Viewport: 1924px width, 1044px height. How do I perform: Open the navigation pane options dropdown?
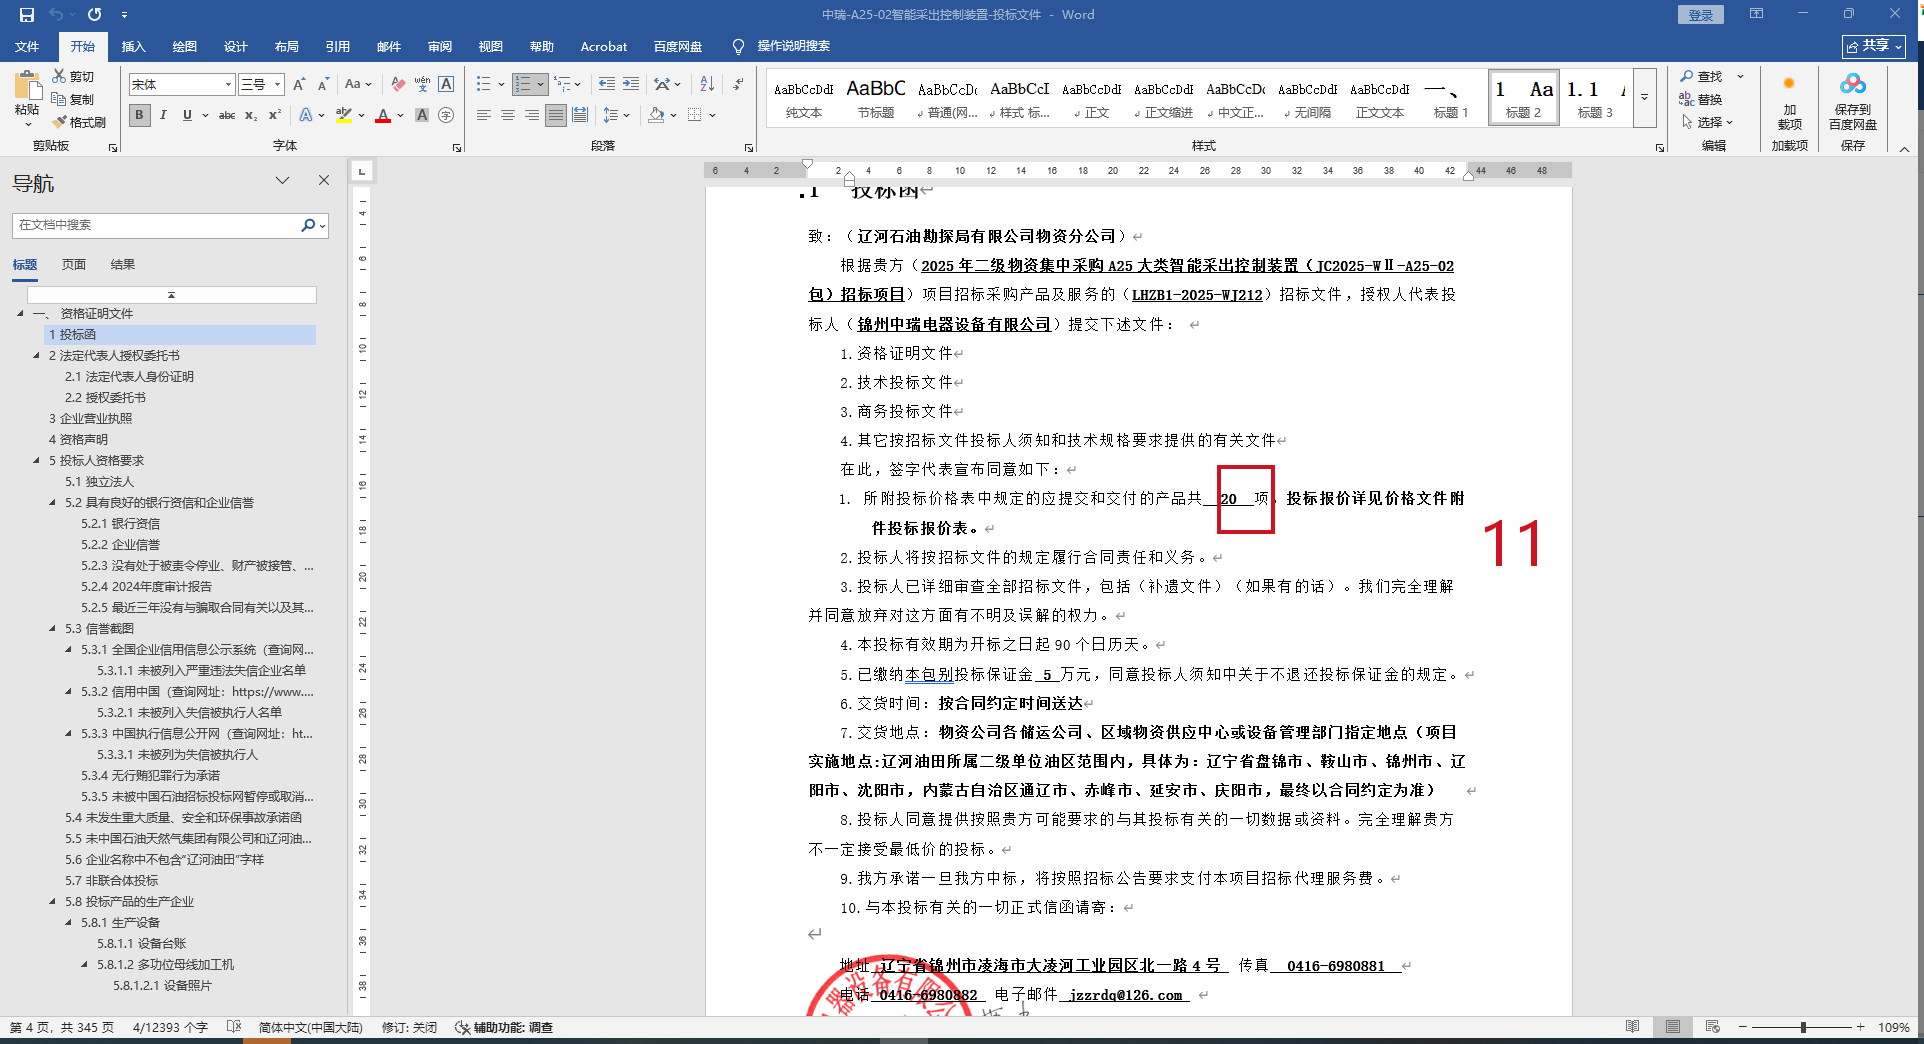tap(283, 181)
